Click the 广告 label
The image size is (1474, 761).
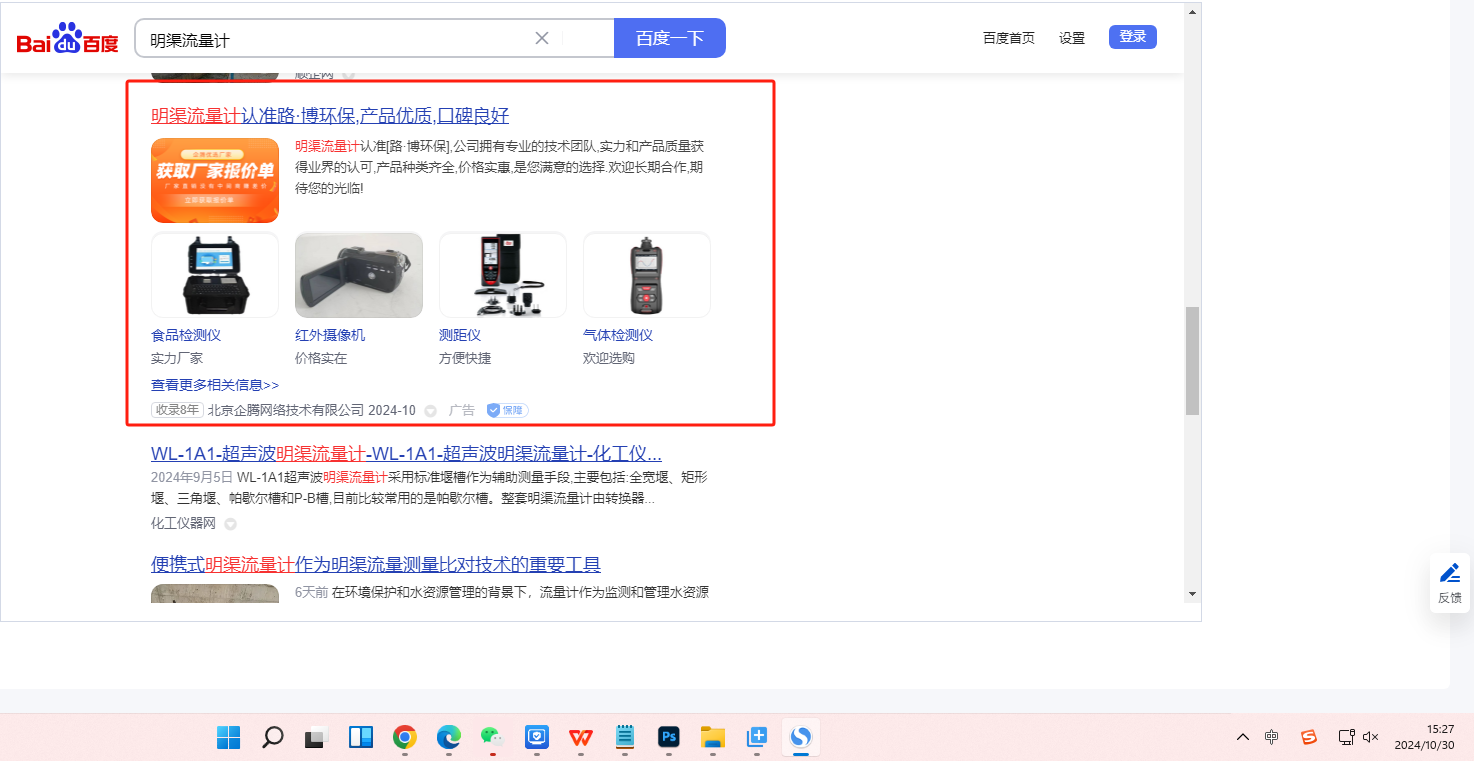point(462,410)
